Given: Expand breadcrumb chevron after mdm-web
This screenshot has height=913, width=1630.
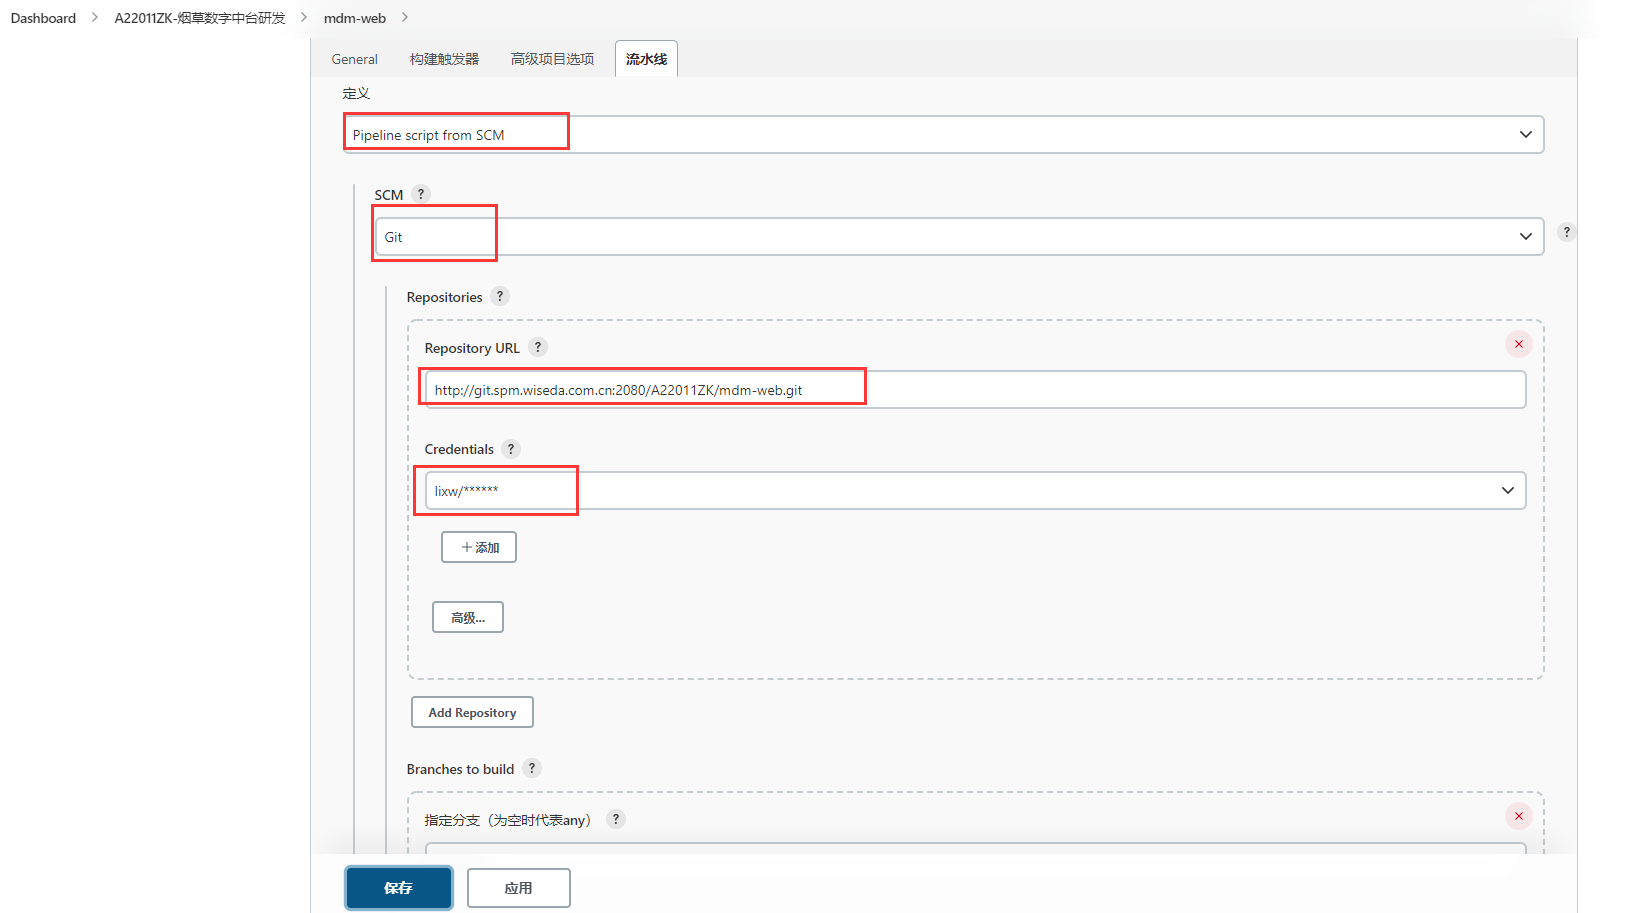Looking at the screenshot, I should click(x=405, y=17).
